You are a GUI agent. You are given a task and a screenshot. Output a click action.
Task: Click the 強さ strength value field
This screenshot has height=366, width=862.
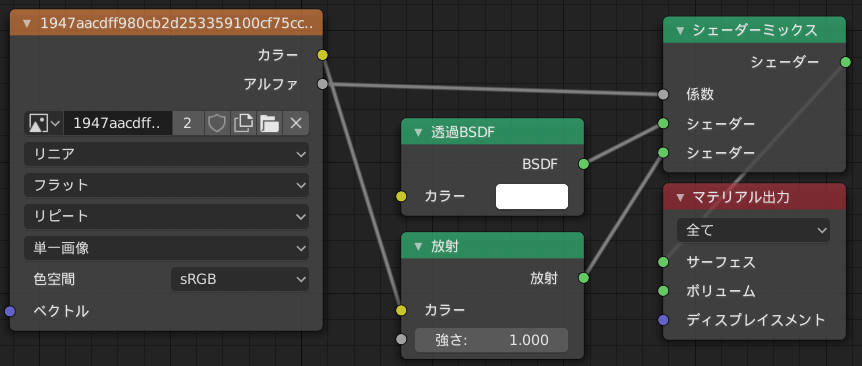[491, 340]
